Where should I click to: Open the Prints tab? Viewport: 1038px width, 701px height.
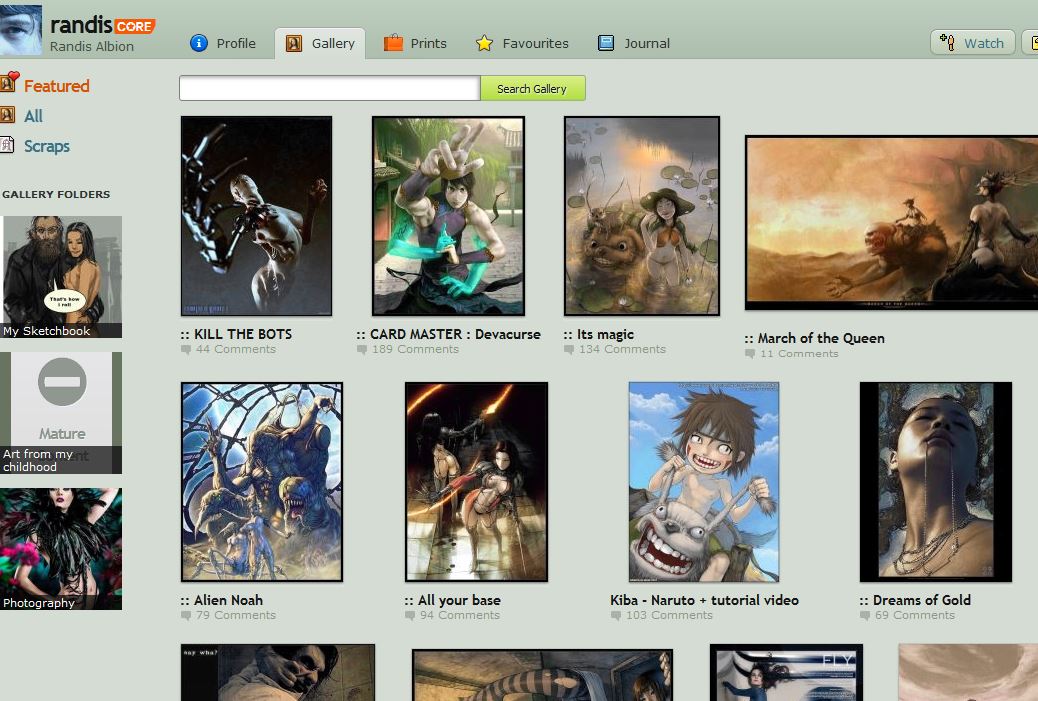click(416, 43)
